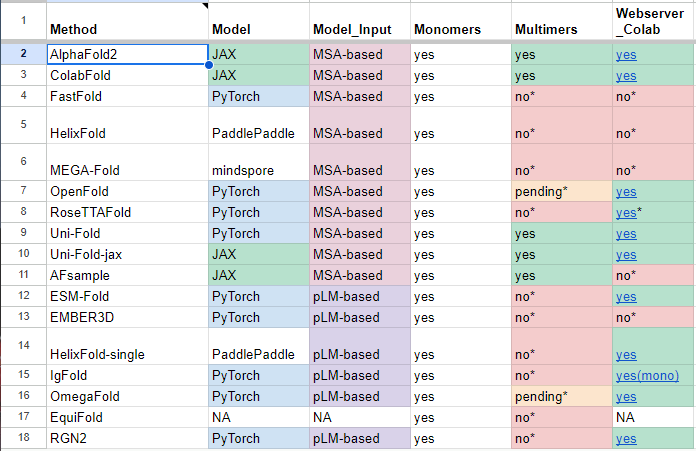Select the HelixFold-single cell
This screenshot has height=451, width=696.
(127, 346)
